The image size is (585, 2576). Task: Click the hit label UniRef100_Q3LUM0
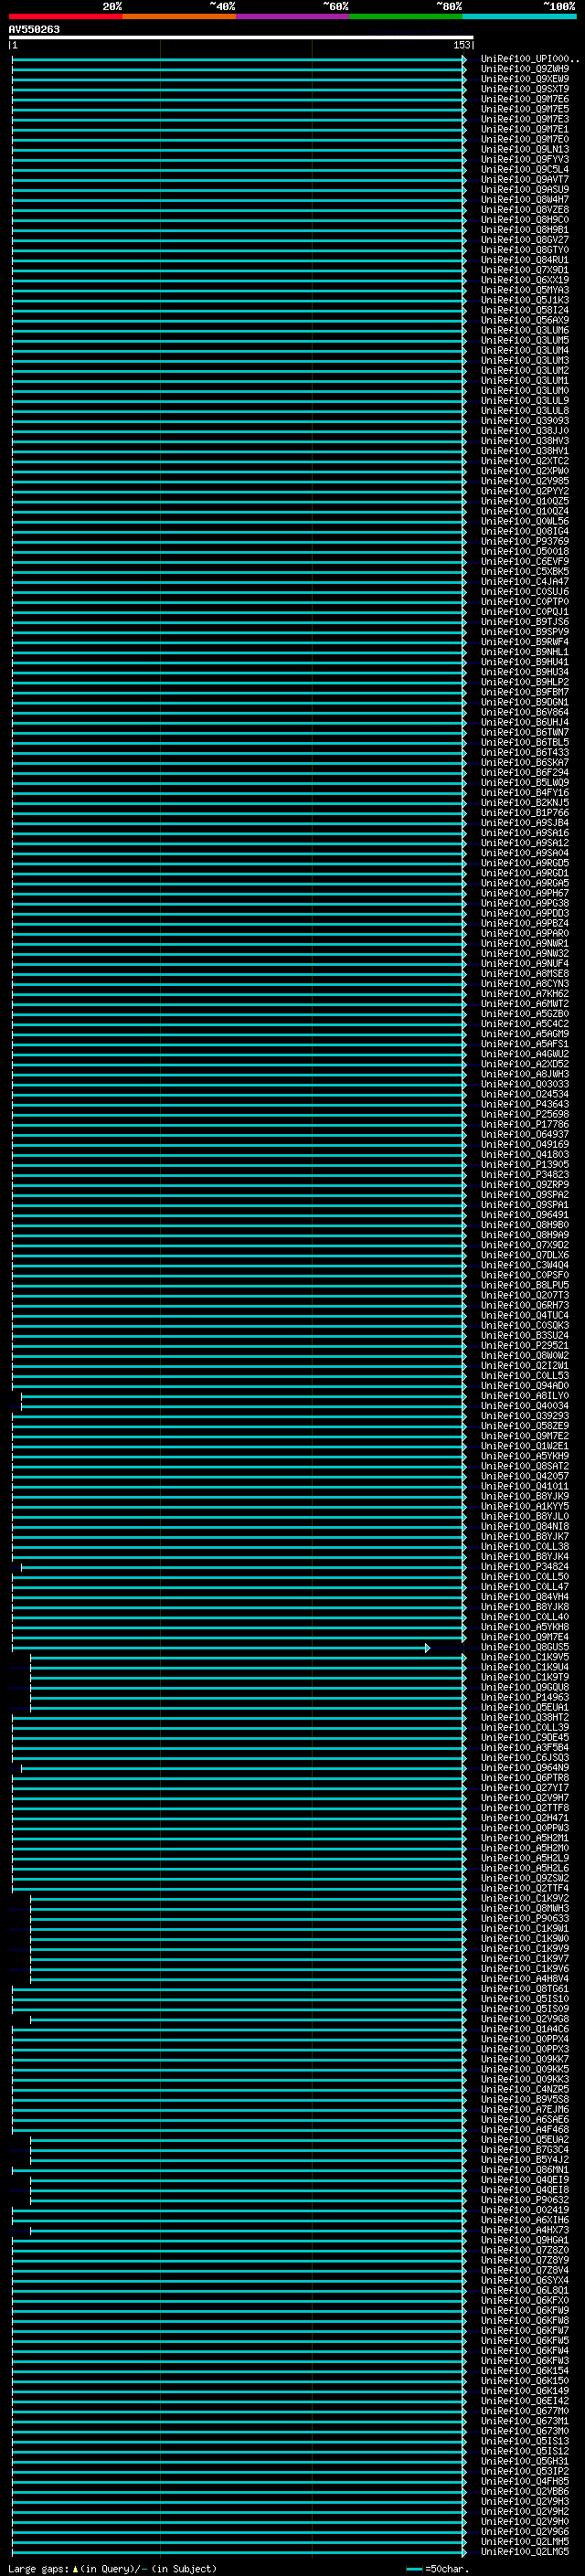[525, 391]
